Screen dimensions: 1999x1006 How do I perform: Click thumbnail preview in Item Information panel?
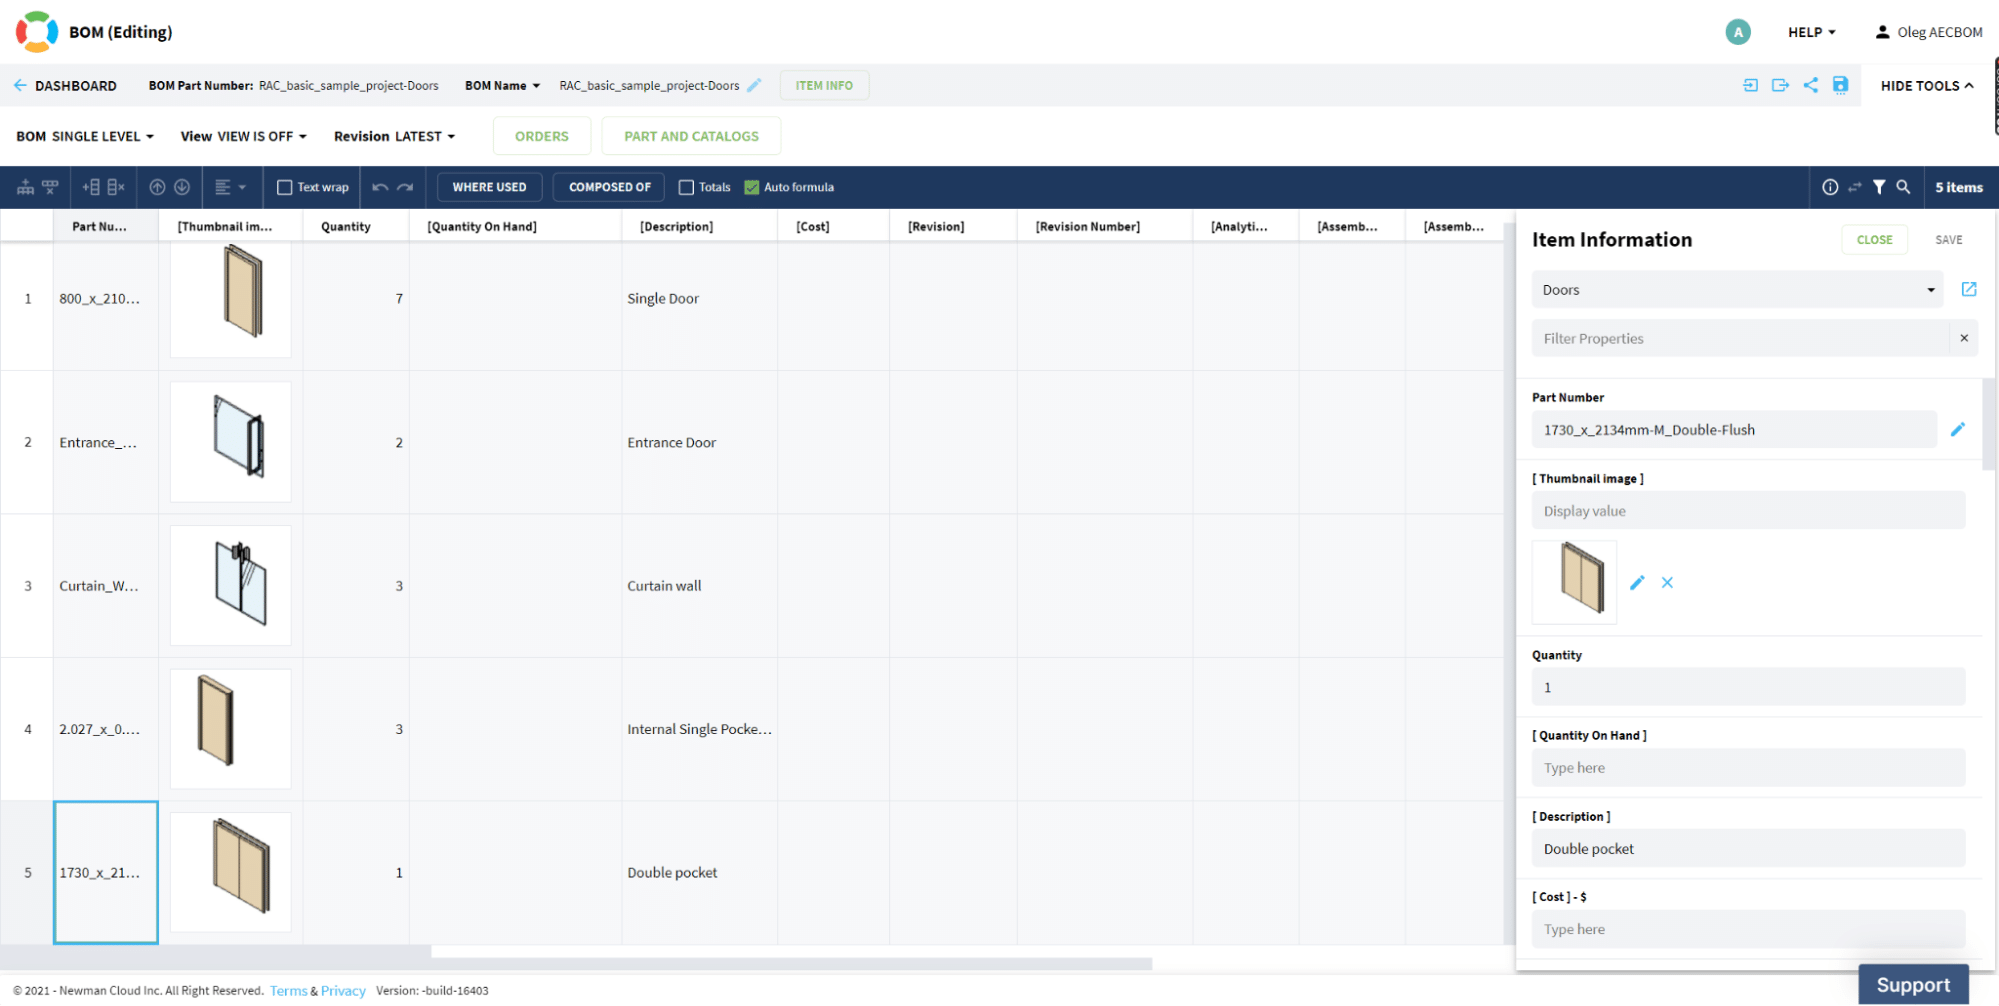coord(1574,582)
